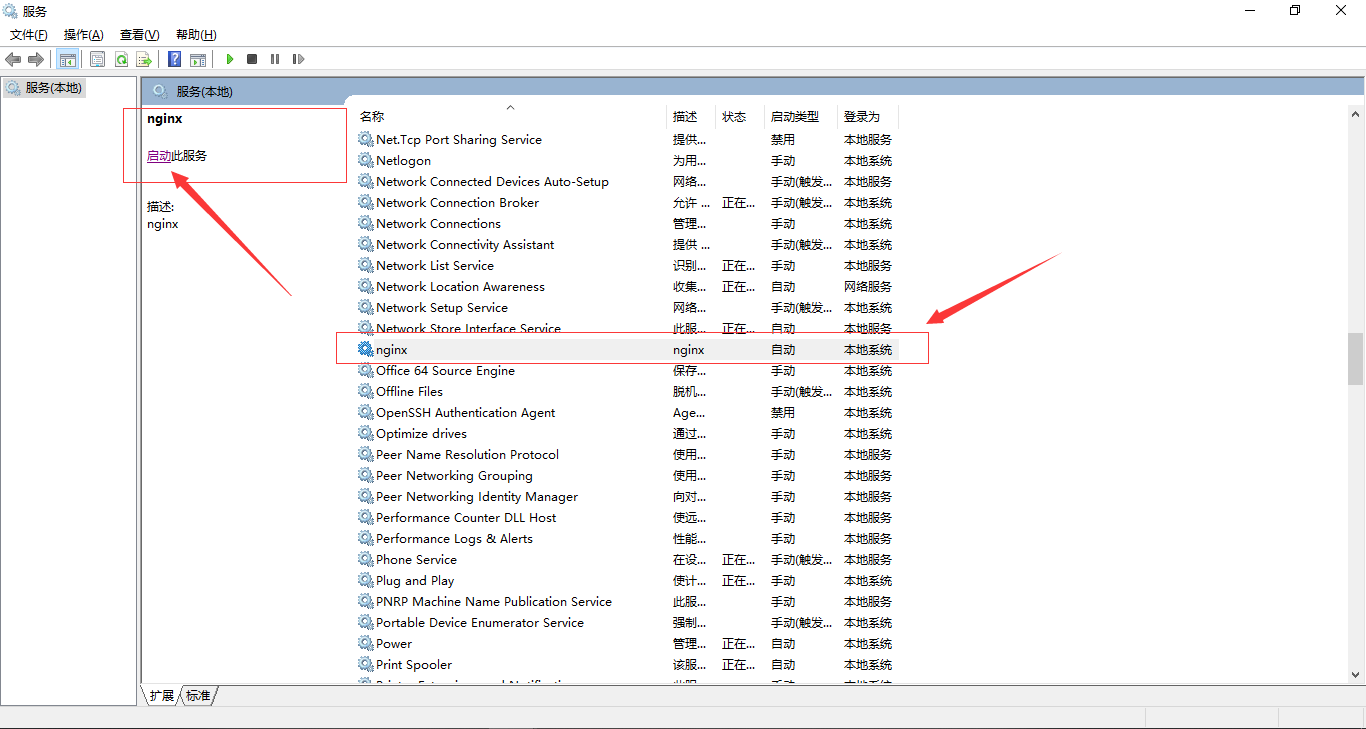
Task: Click the Export List toolbar icon
Action: click(x=144, y=59)
